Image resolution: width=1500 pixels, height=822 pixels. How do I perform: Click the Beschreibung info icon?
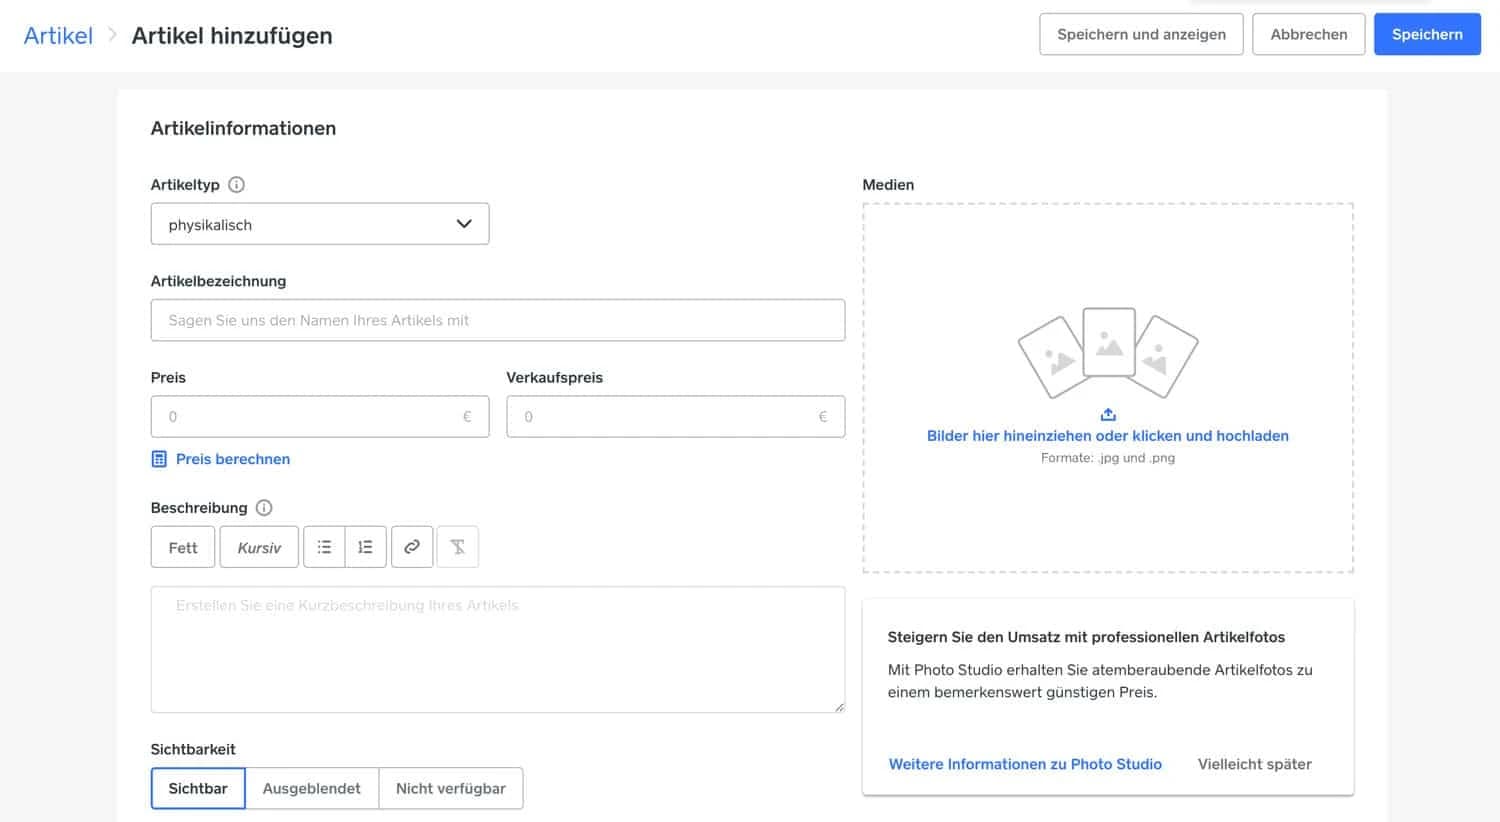[263, 507]
